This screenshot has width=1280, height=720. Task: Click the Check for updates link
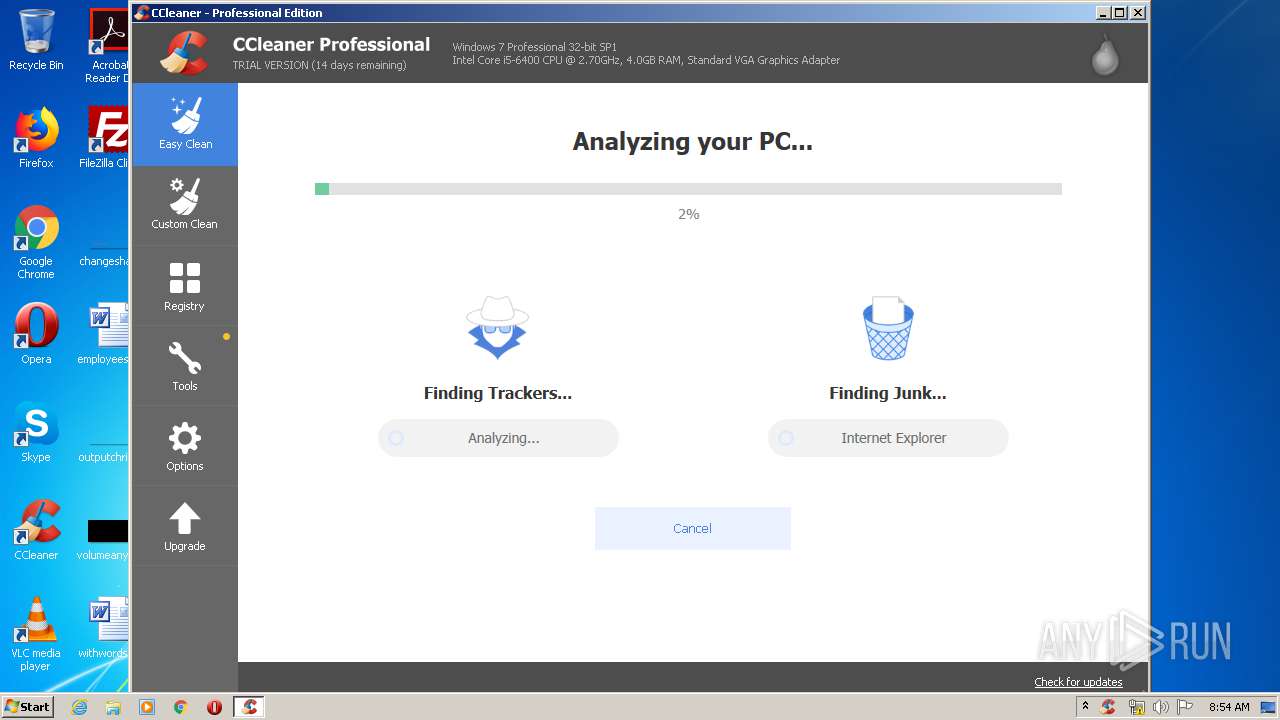[x=1078, y=682]
